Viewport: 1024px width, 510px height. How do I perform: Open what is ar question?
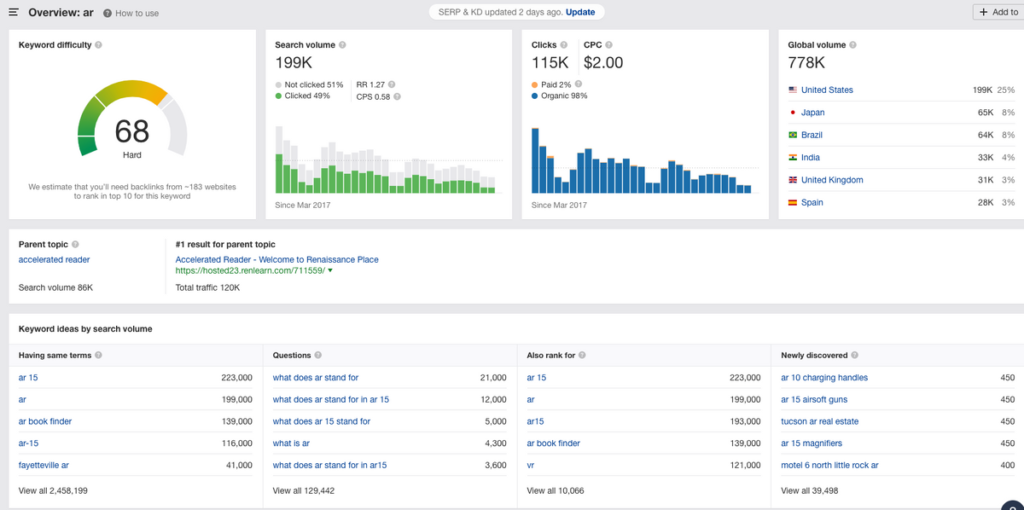click(291, 443)
